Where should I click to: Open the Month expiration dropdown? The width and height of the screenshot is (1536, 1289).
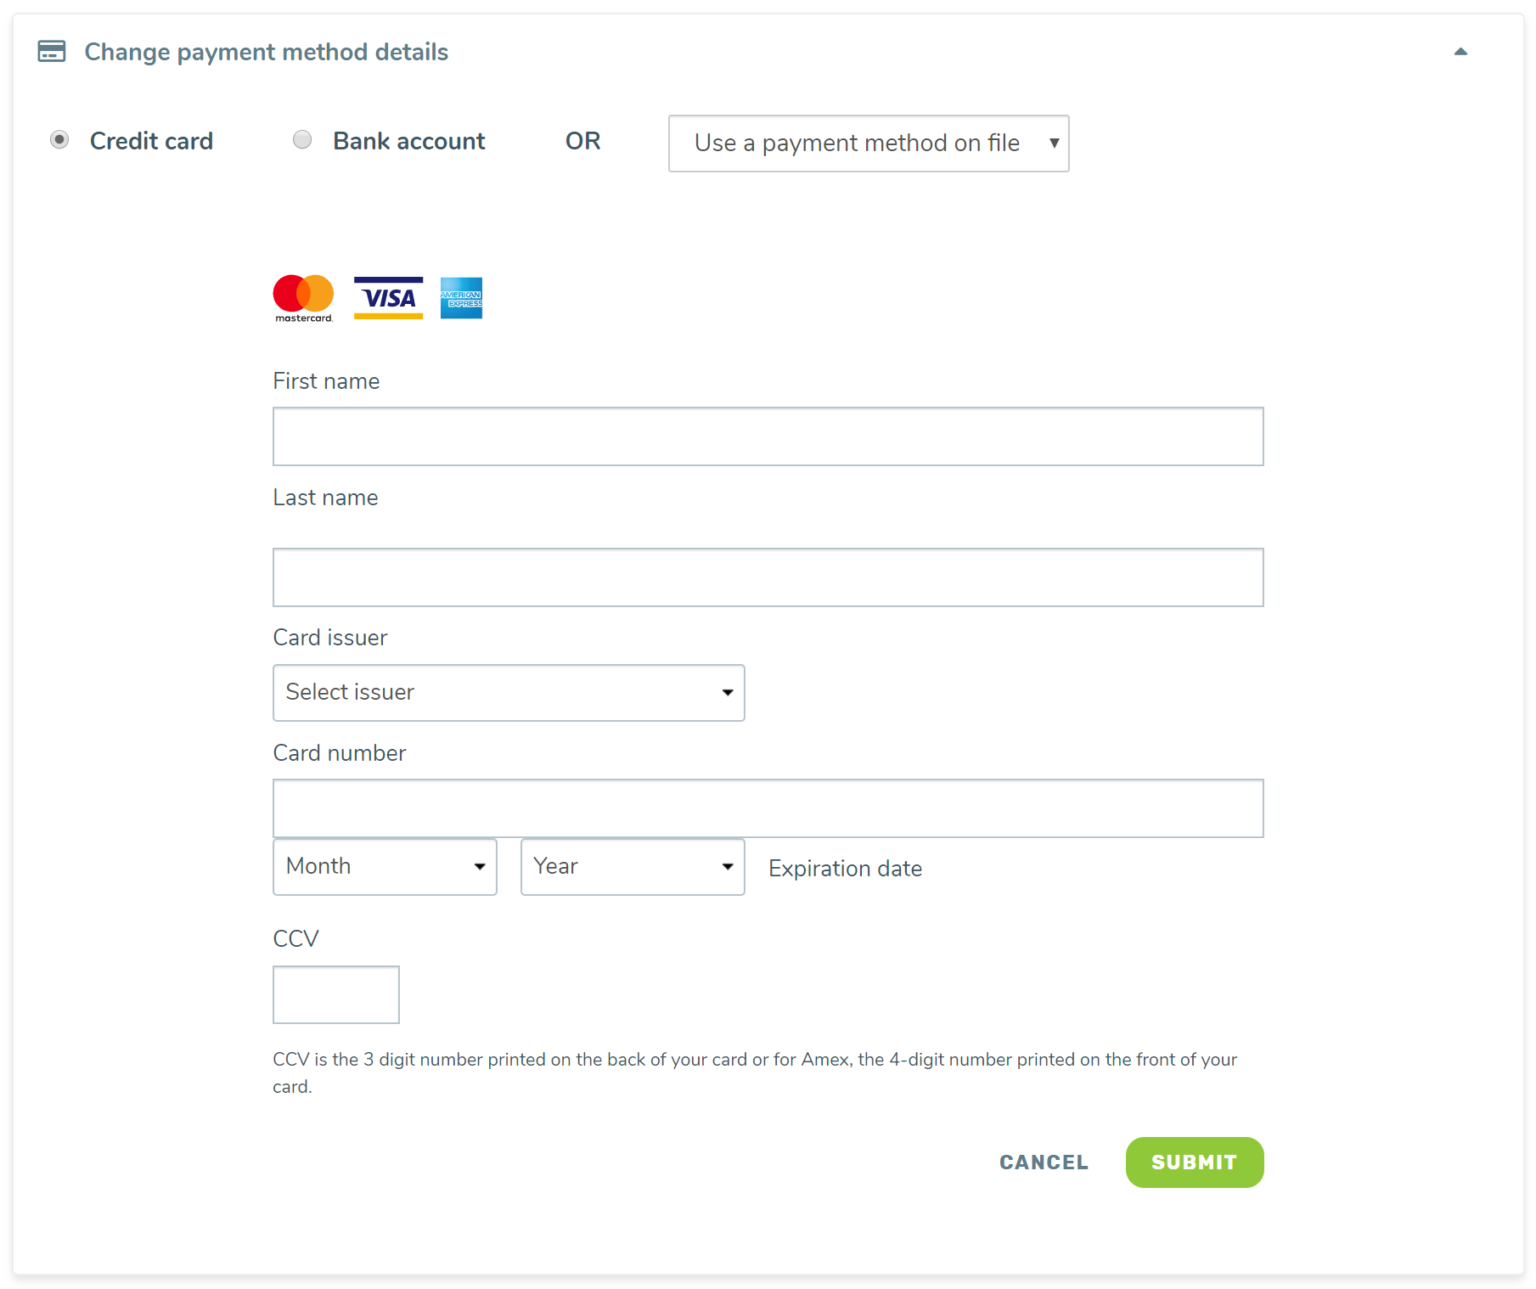click(x=384, y=866)
